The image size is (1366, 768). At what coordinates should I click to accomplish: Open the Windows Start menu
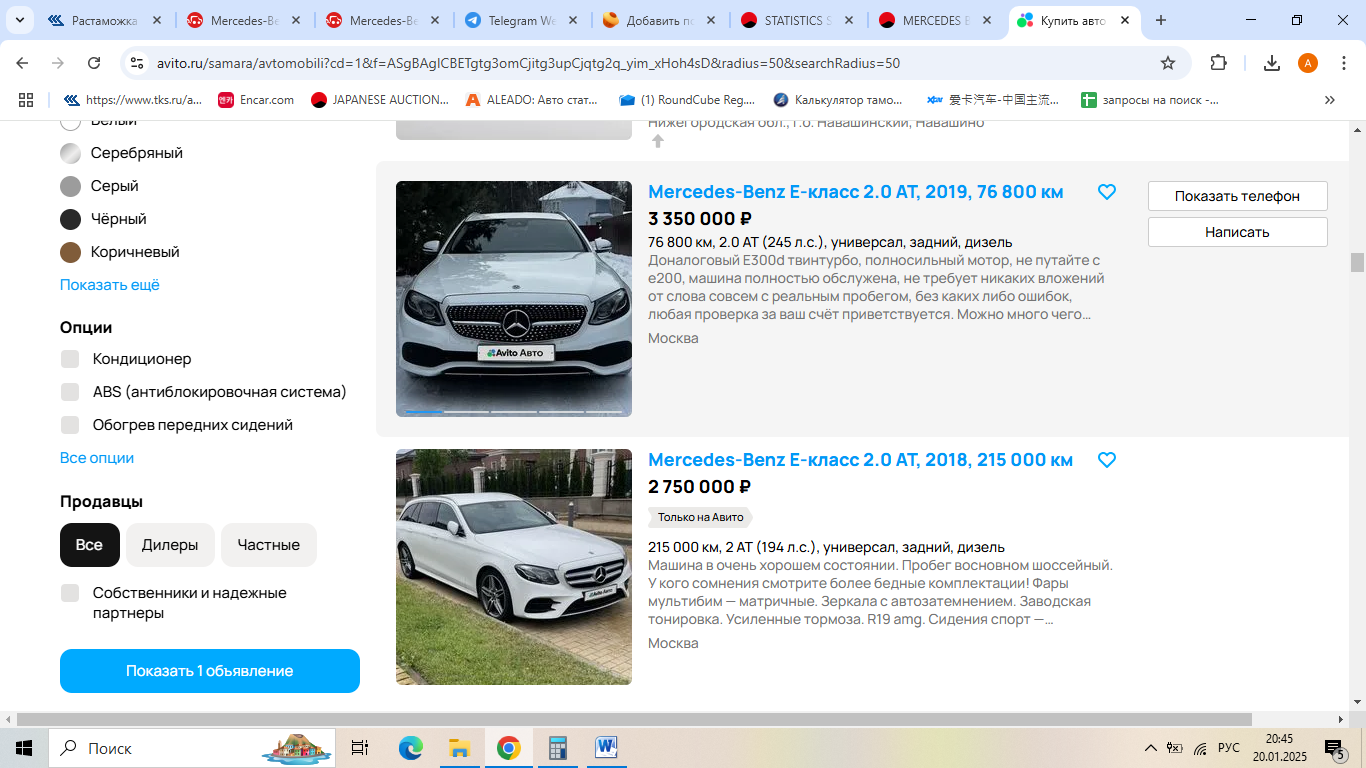coord(24,748)
